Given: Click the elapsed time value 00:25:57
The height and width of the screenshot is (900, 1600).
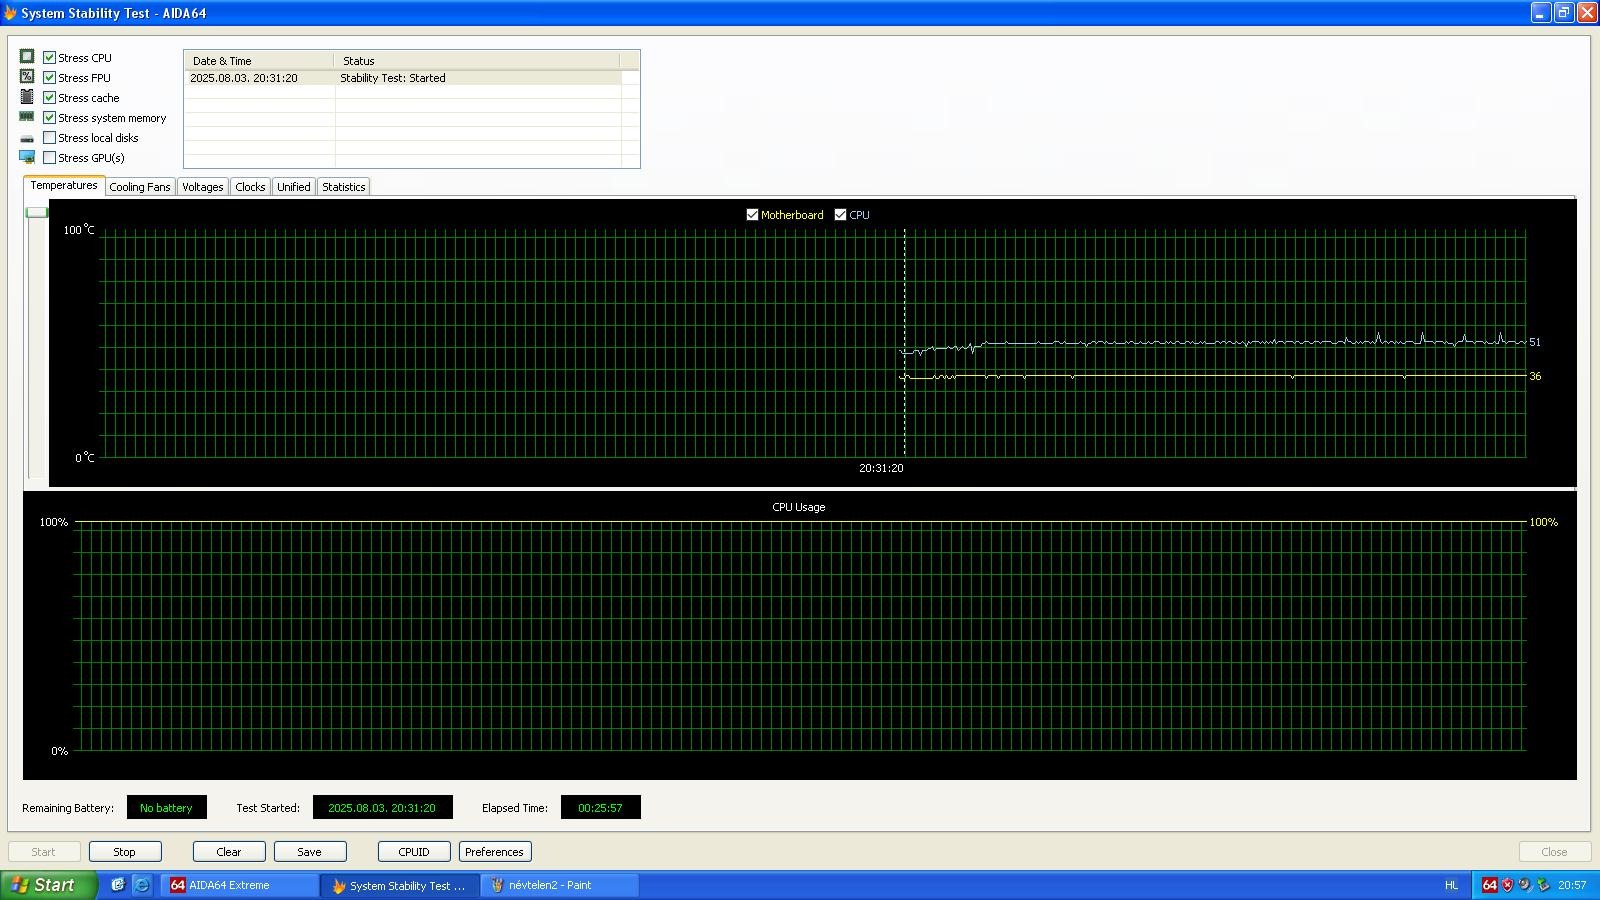Looking at the screenshot, I should tap(600, 808).
